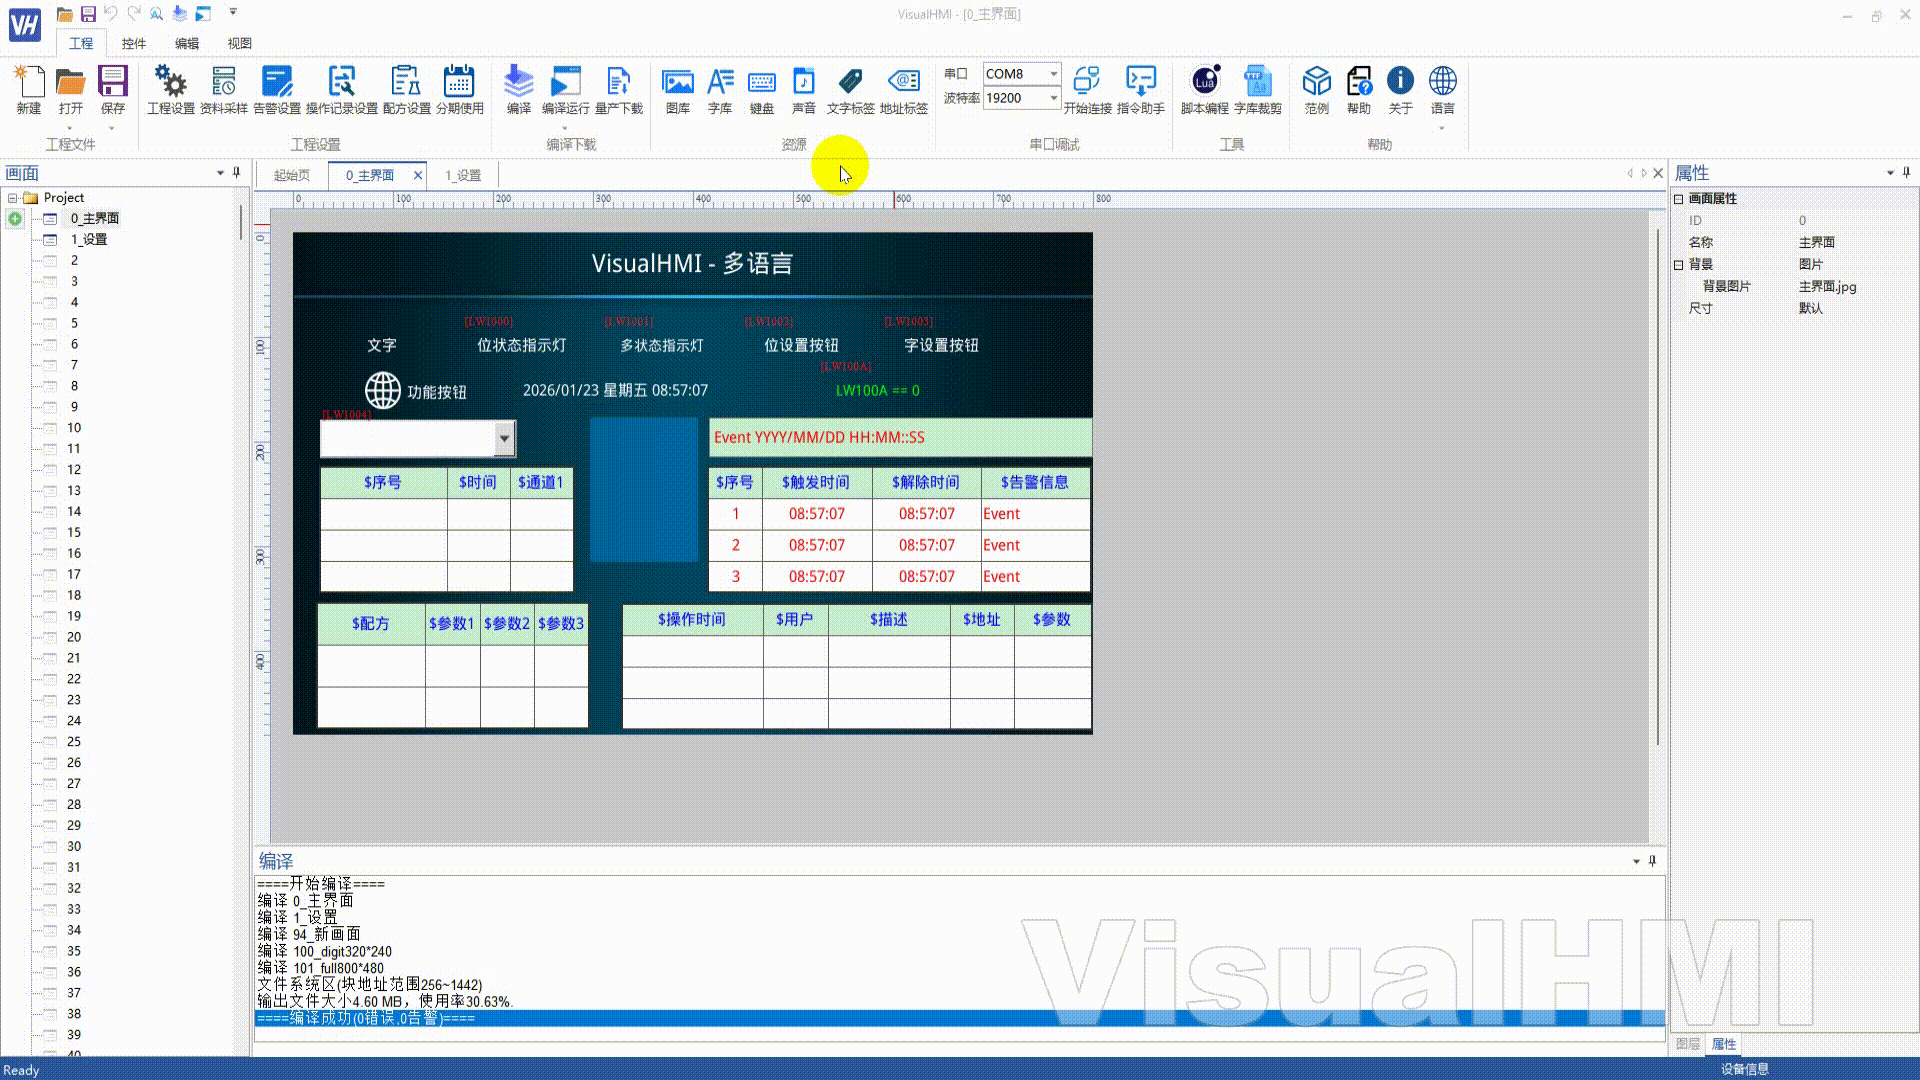Switch to the 控件 ribbon tab

click(133, 43)
